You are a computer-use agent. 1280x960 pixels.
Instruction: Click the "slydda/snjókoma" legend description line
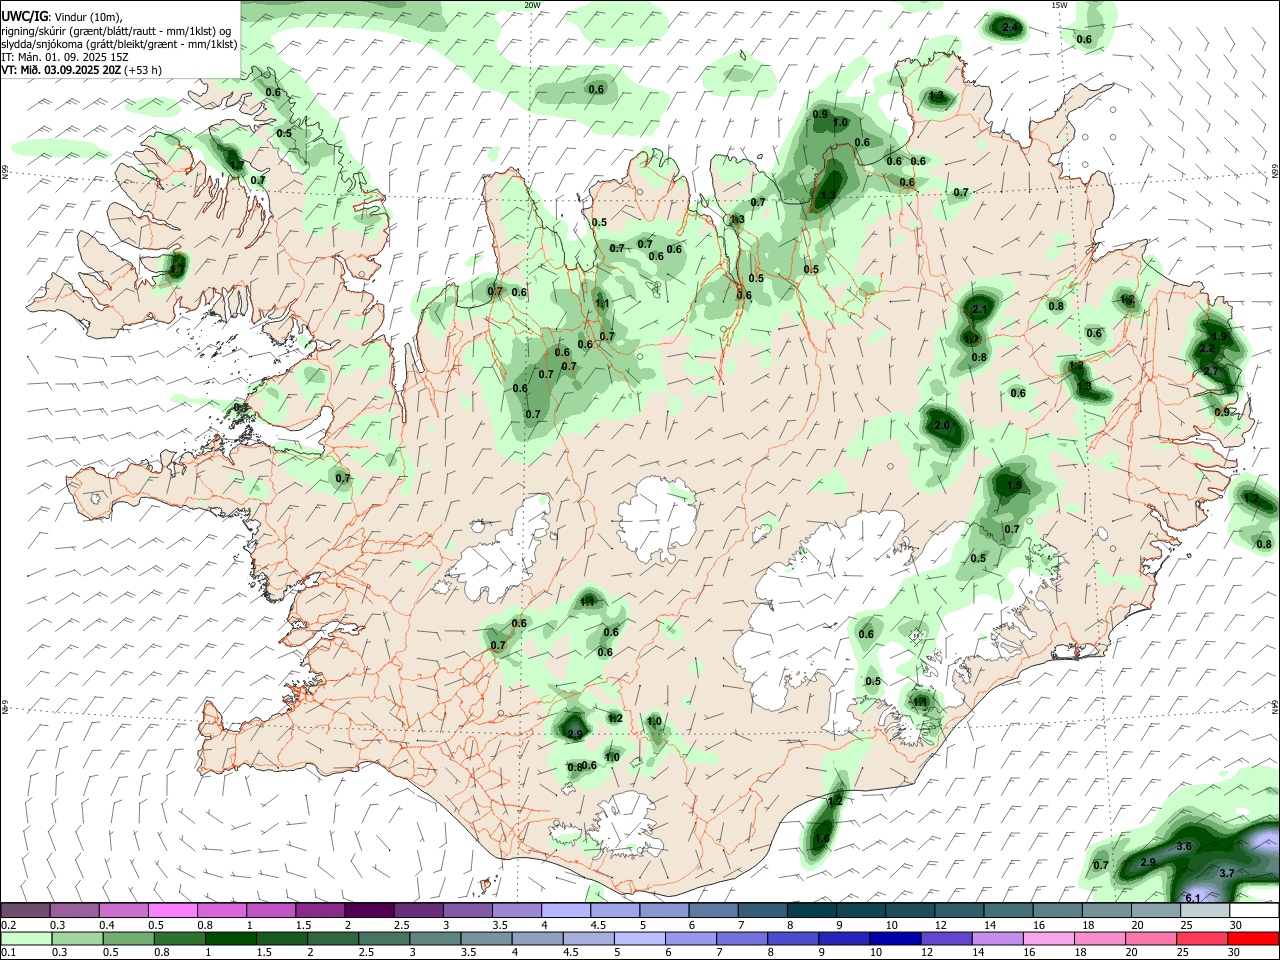pyautogui.click(x=119, y=44)
